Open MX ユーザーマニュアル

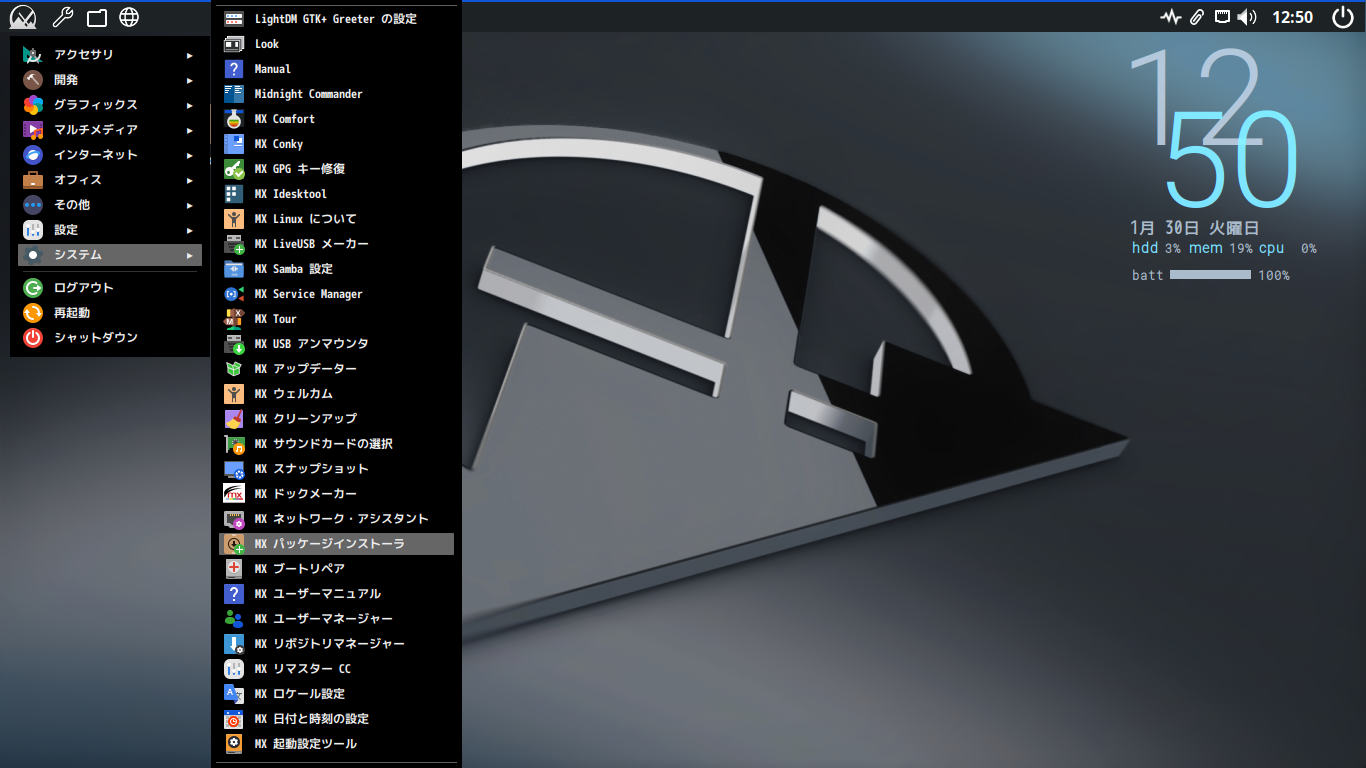point(336,594)
